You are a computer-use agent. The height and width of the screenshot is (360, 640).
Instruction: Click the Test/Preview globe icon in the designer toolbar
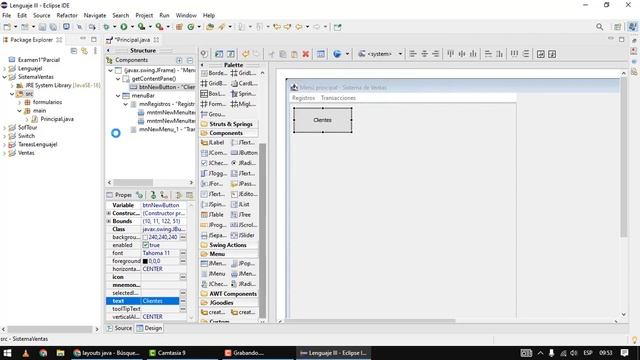[x=337, y=54]
